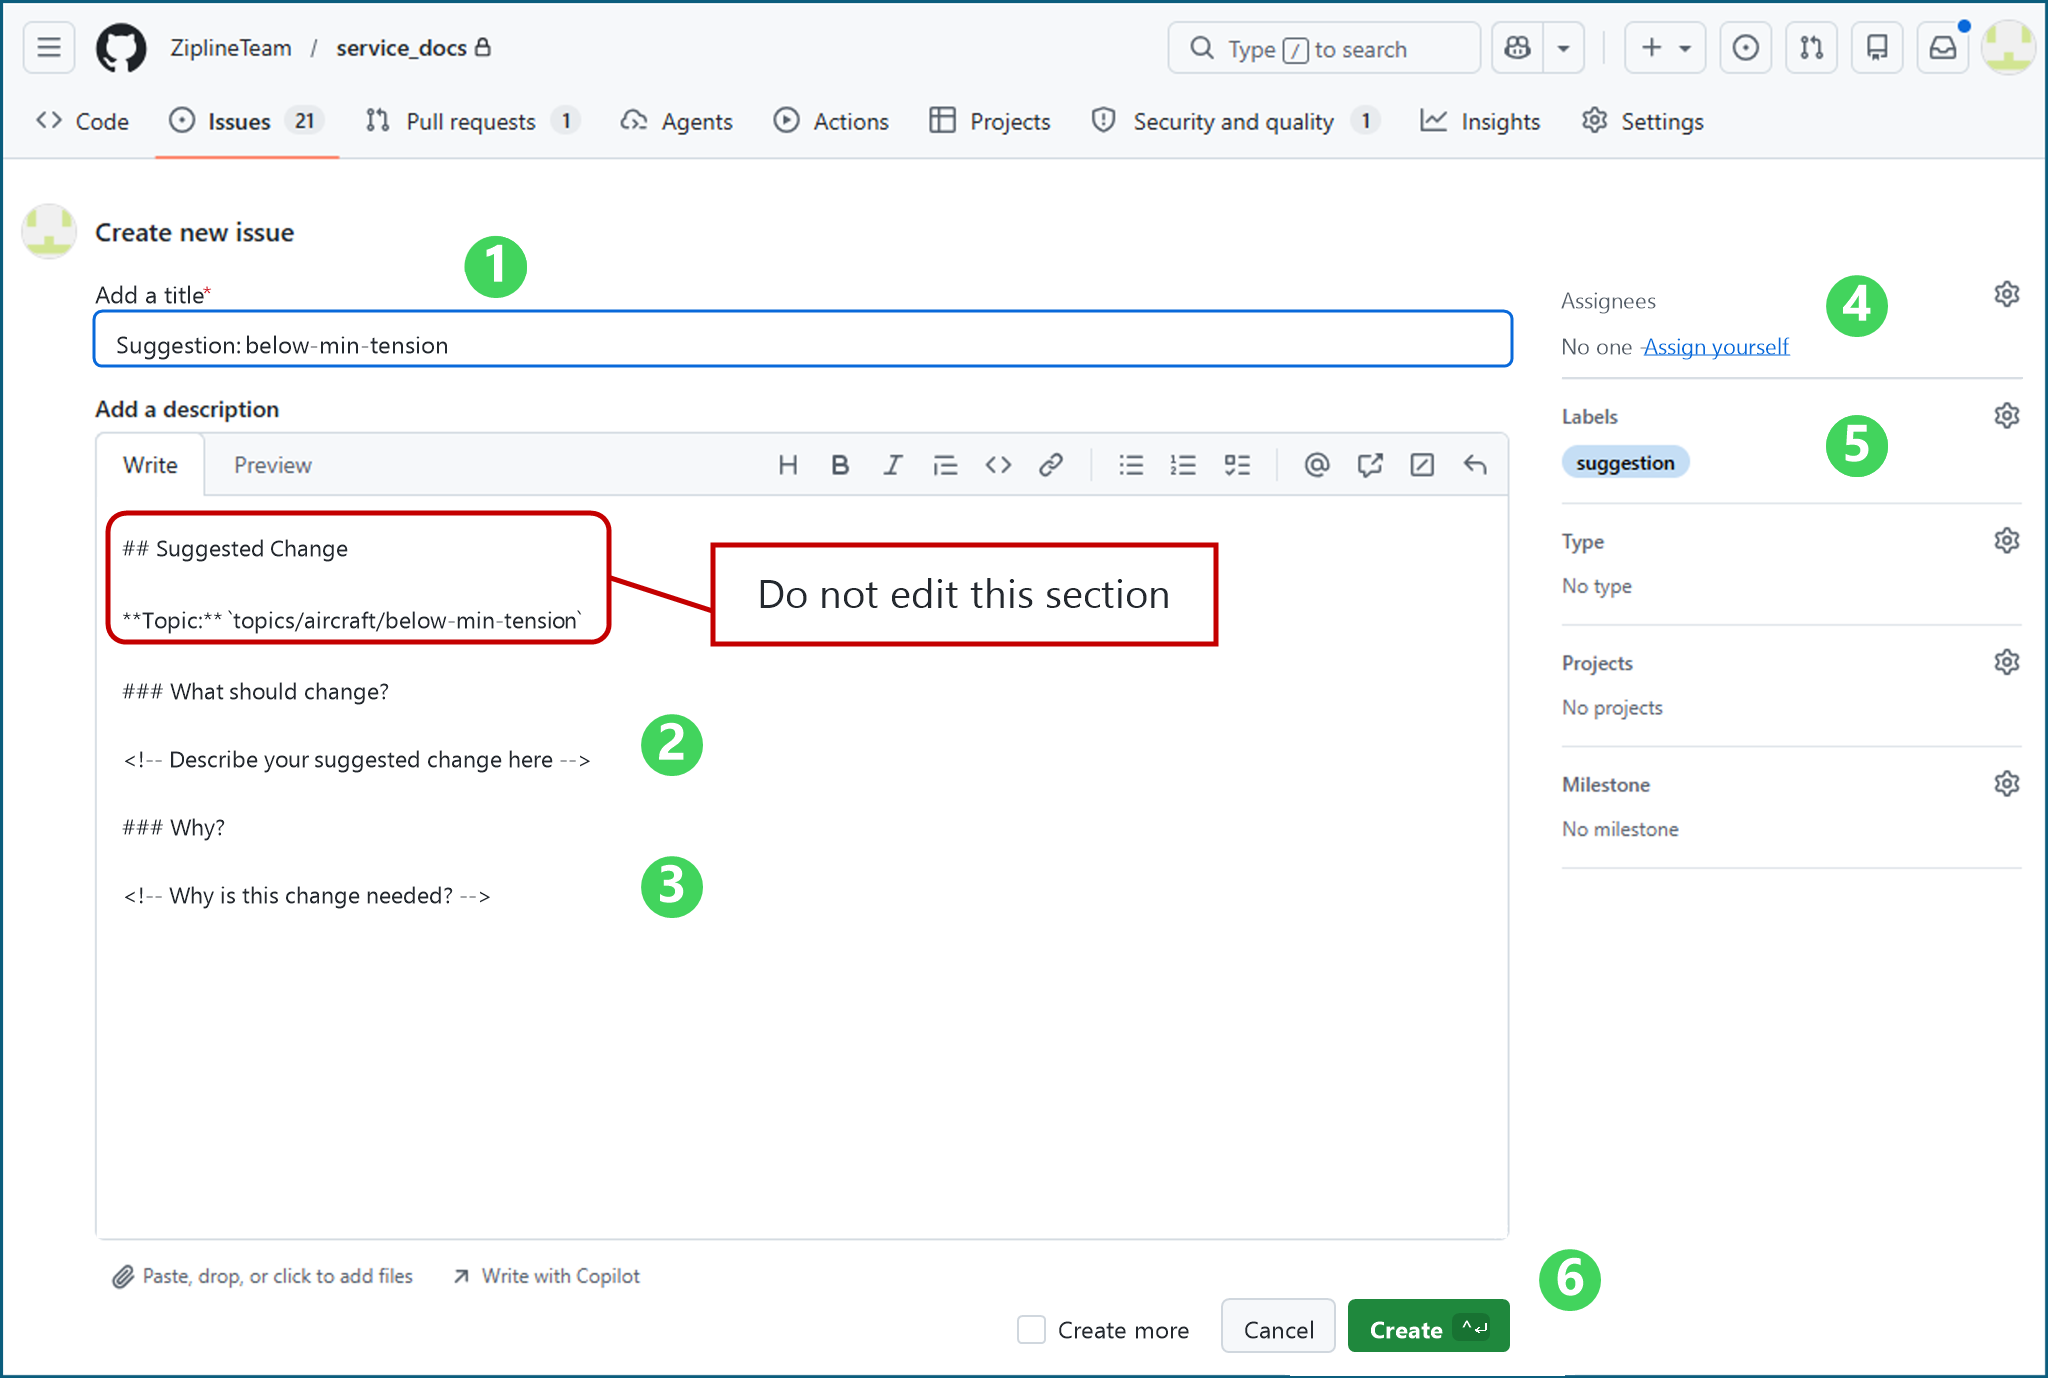
Task: Click the 'No type' text
Action: coord(1597,586)
